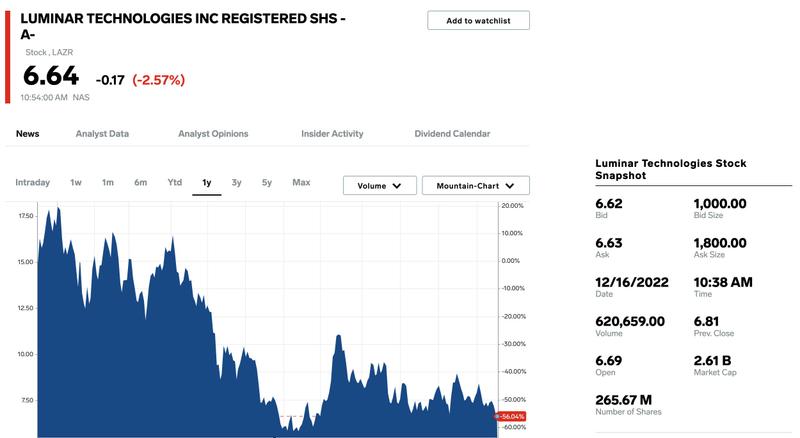This screenshot has width=800, height=438.
Task: Click the 620,659.00 Volume value
Action: tap(630, 322)
